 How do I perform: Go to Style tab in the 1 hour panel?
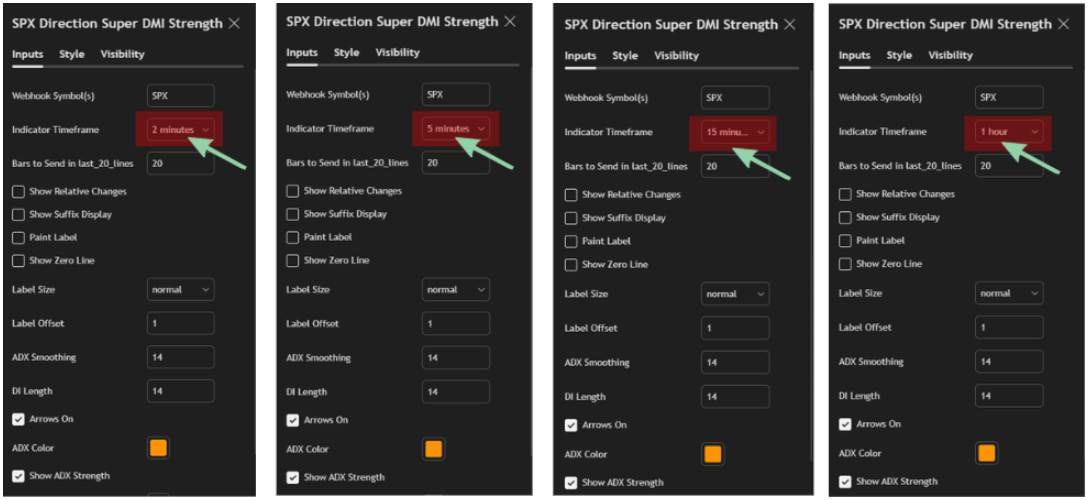tap(899, 55)
